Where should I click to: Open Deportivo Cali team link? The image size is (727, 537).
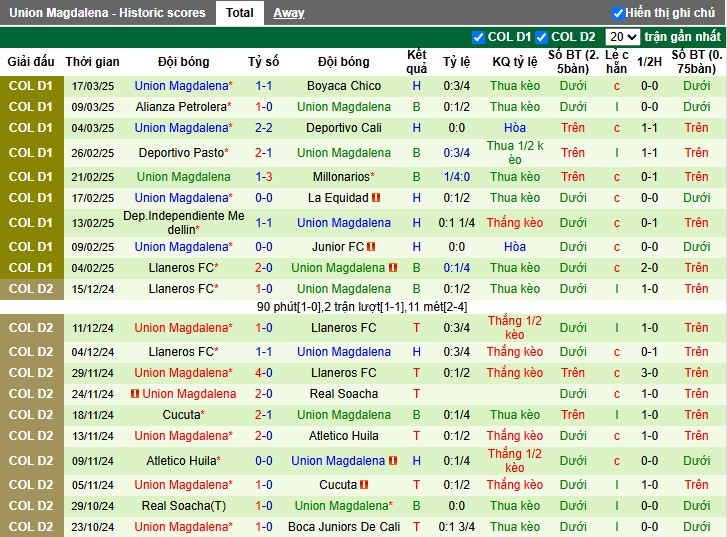point(344,128)
